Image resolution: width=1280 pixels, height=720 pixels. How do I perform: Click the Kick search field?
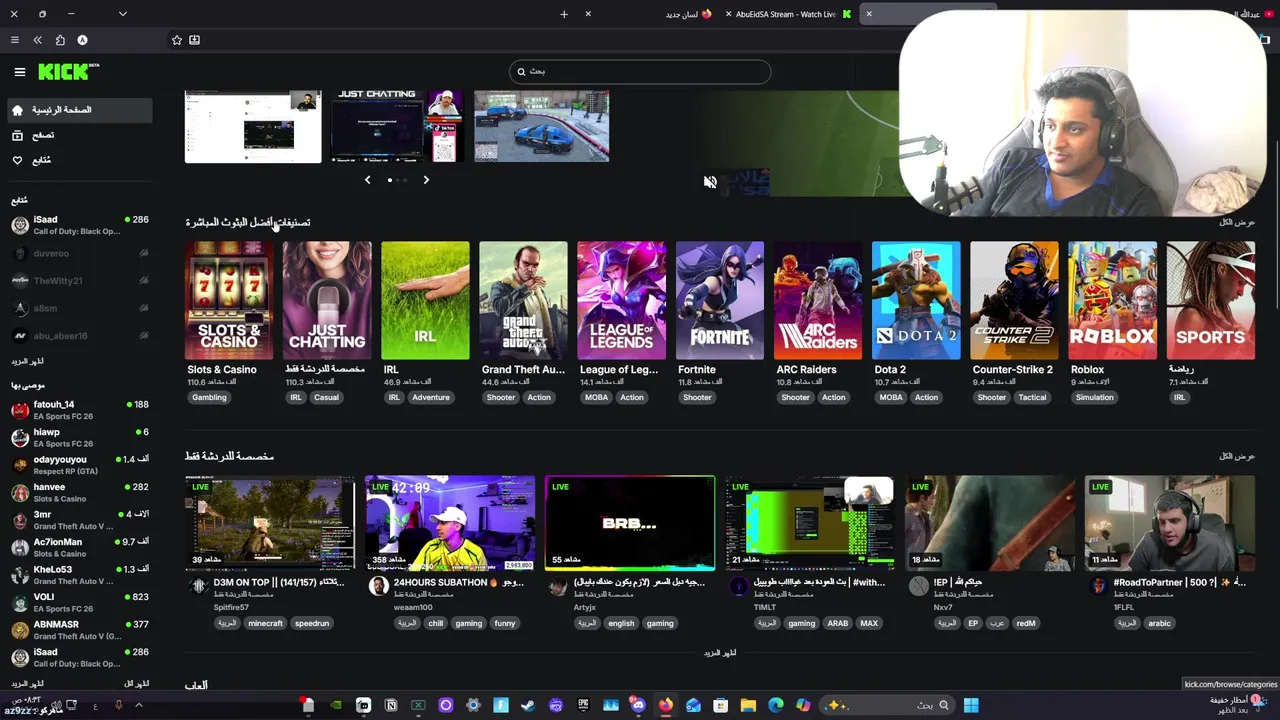640,71
